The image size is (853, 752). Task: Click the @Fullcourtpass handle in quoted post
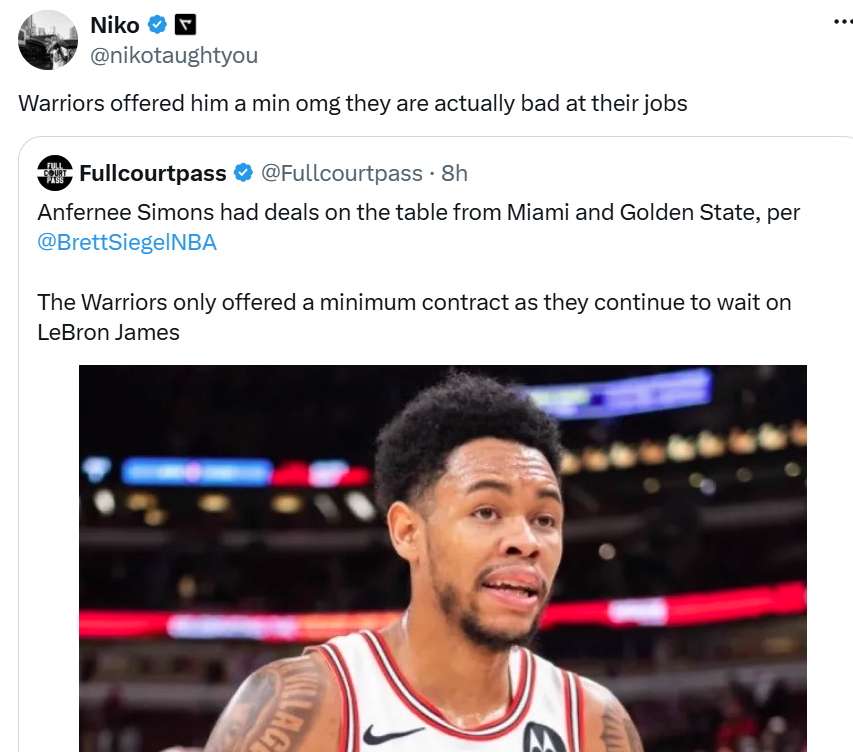point(342,173)
